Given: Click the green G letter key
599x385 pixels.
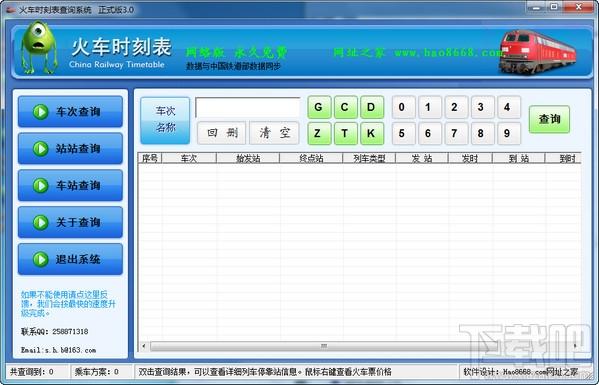Looking at the screenshot, I should tap(319, 107).
